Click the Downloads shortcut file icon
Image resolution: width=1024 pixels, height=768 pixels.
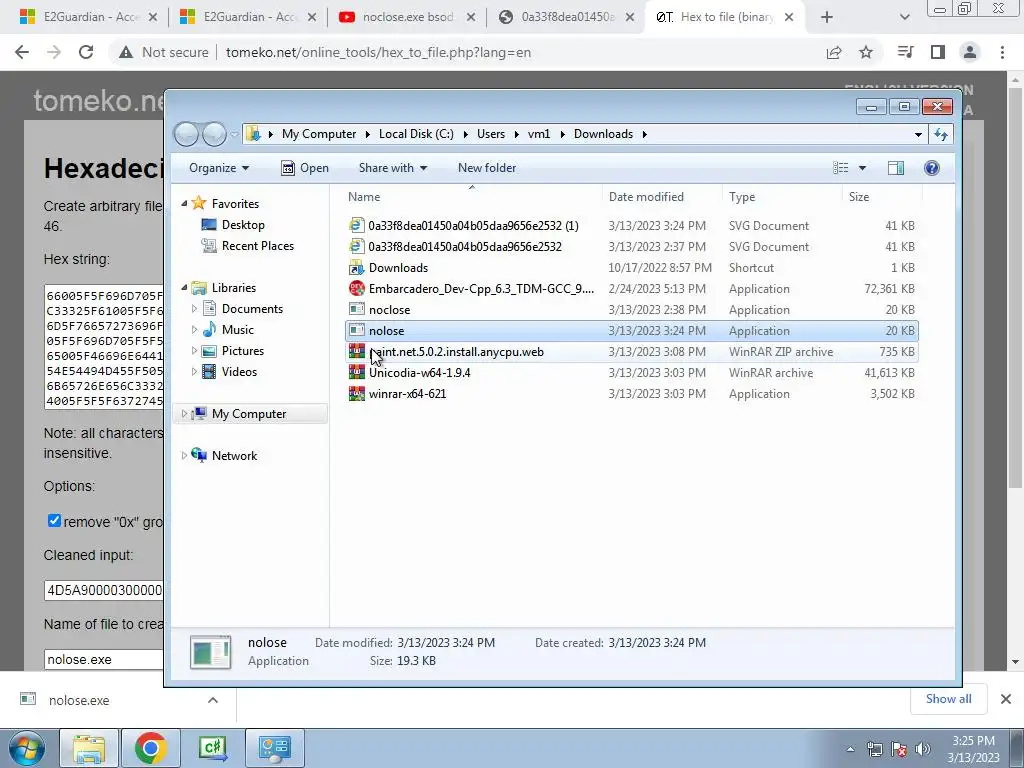(357, 268)
